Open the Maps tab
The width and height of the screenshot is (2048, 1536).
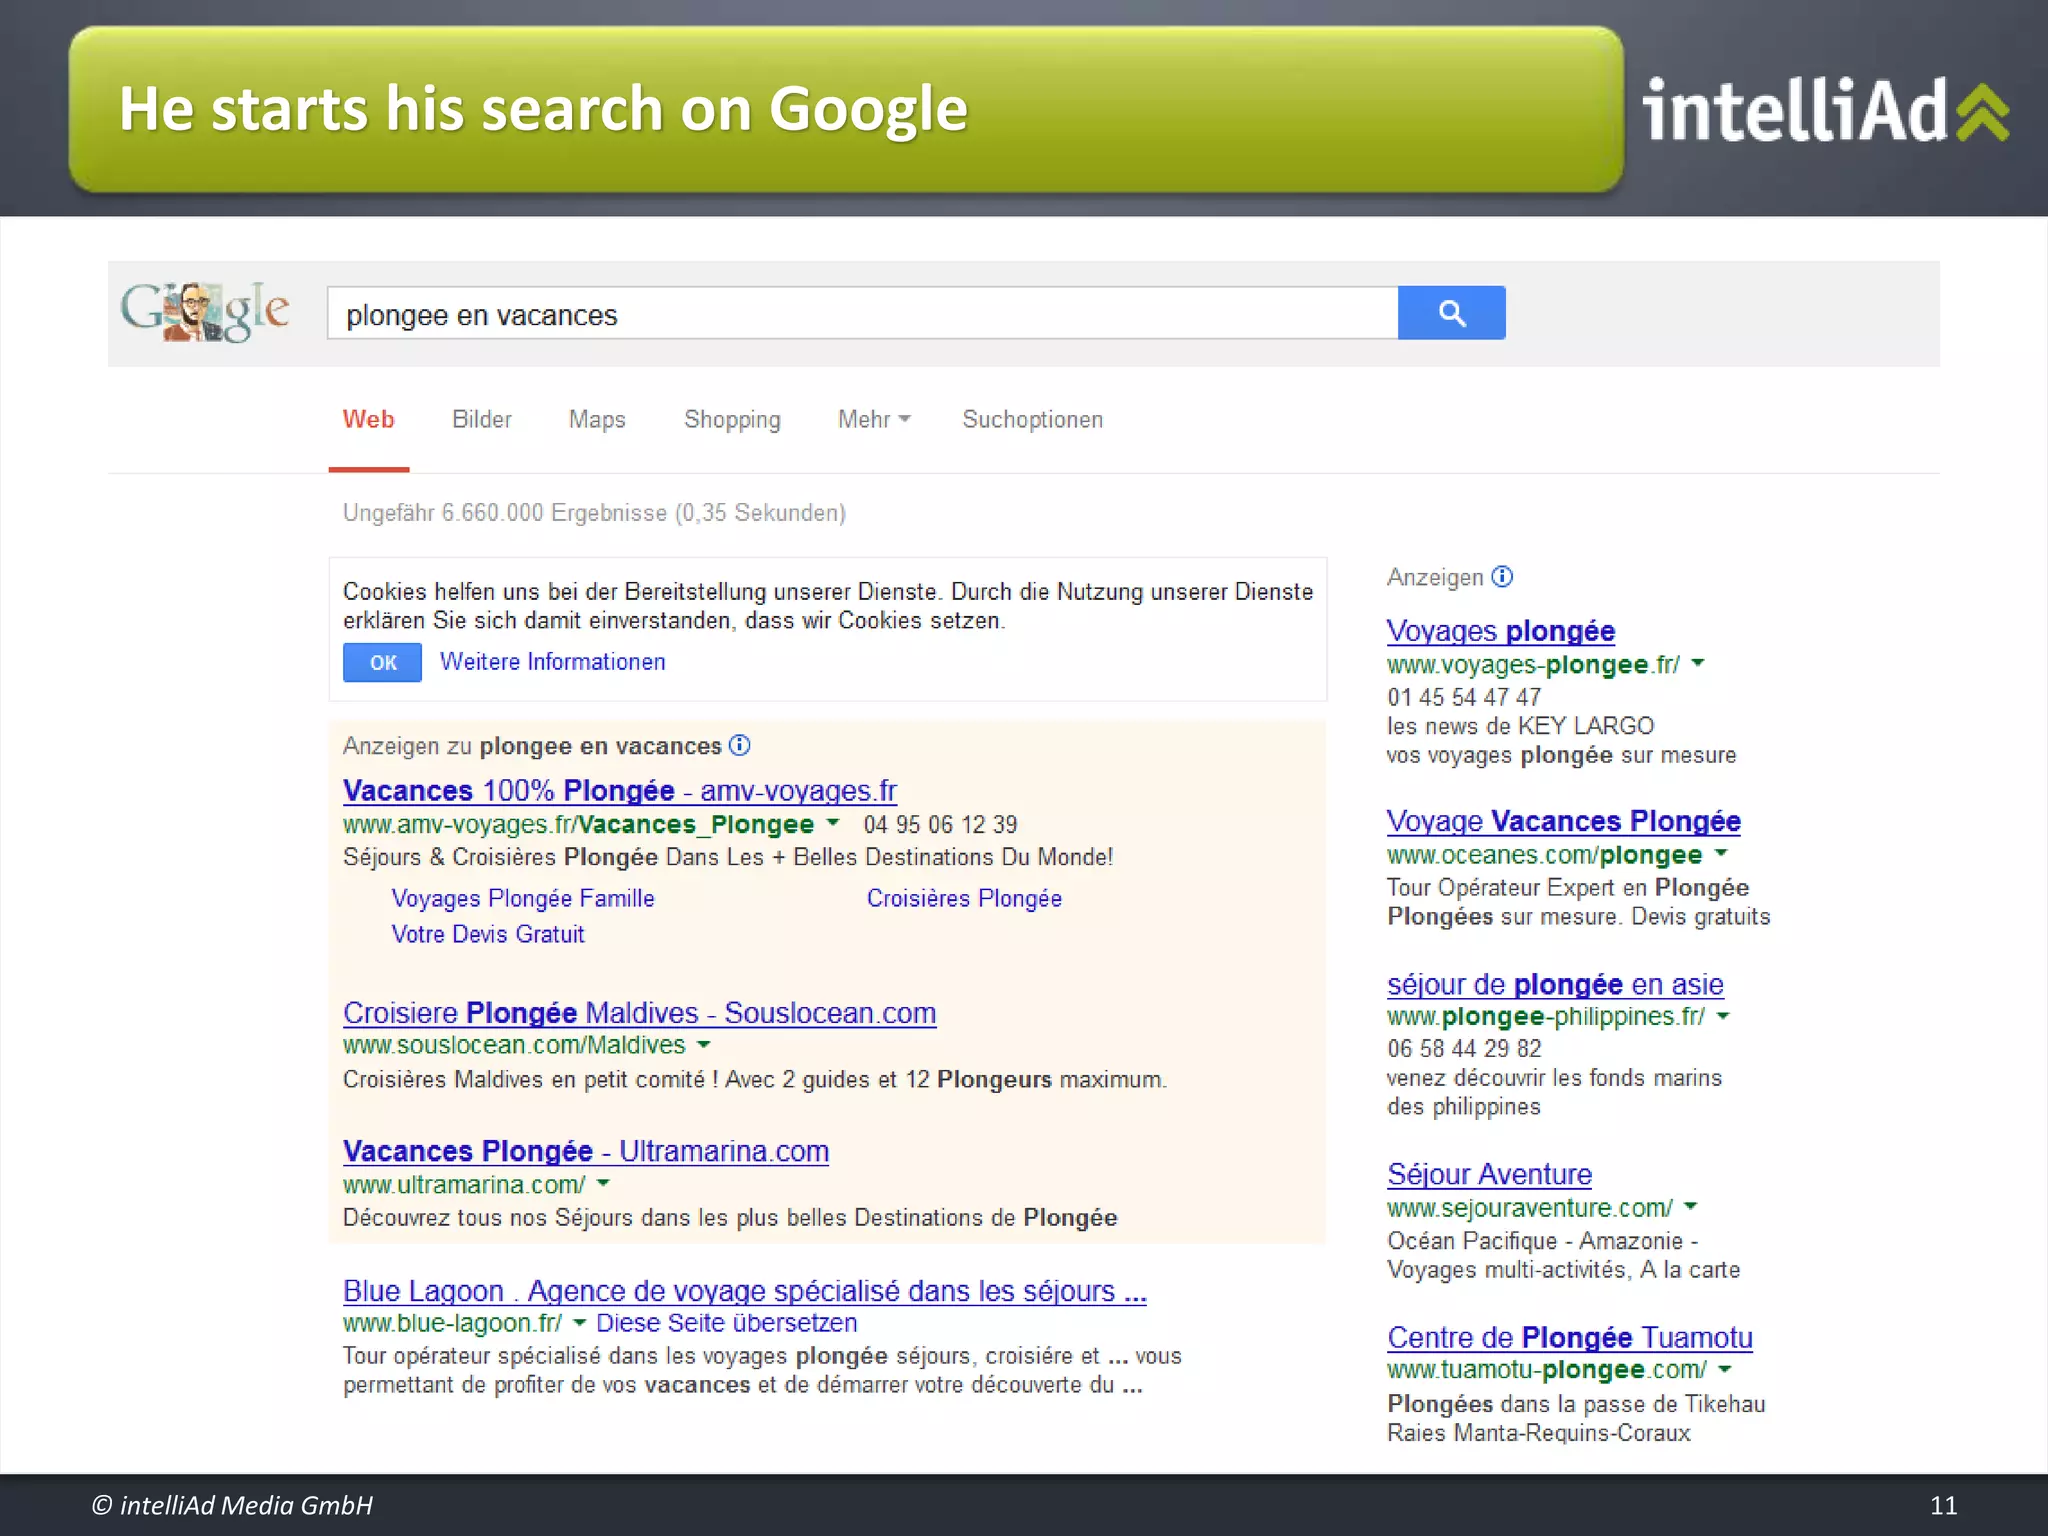point(597,420)
